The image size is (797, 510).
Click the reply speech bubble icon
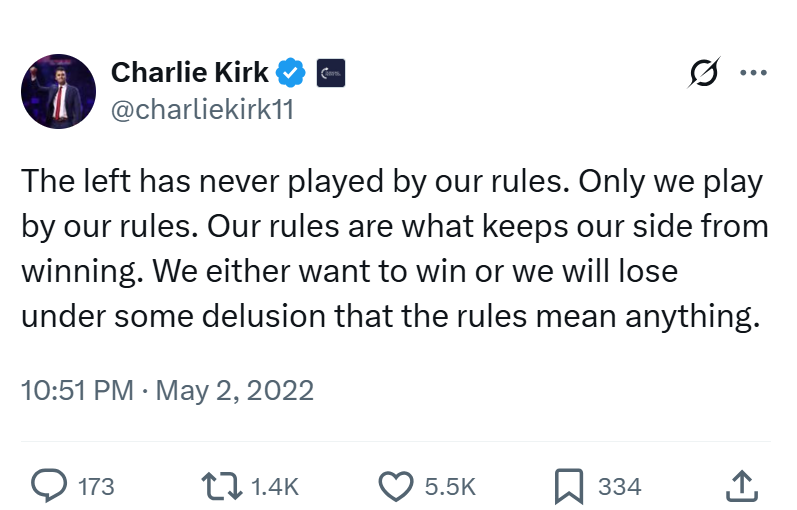(49, 486)
